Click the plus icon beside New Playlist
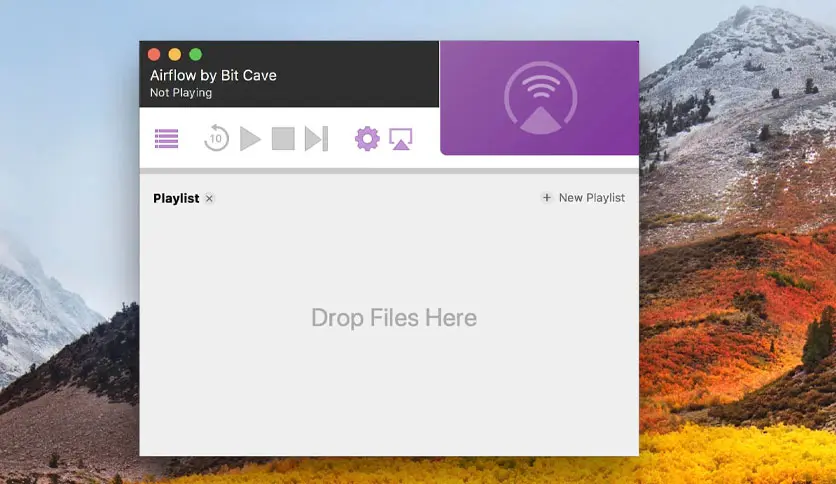Image resolution: width=836 pixels, height=484 pixels. click(x=546, y=198)
